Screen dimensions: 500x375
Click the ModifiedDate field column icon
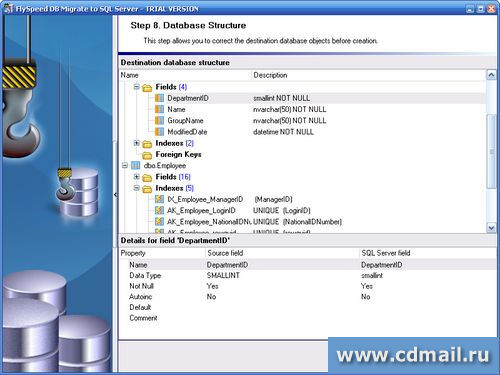(159, 132)
